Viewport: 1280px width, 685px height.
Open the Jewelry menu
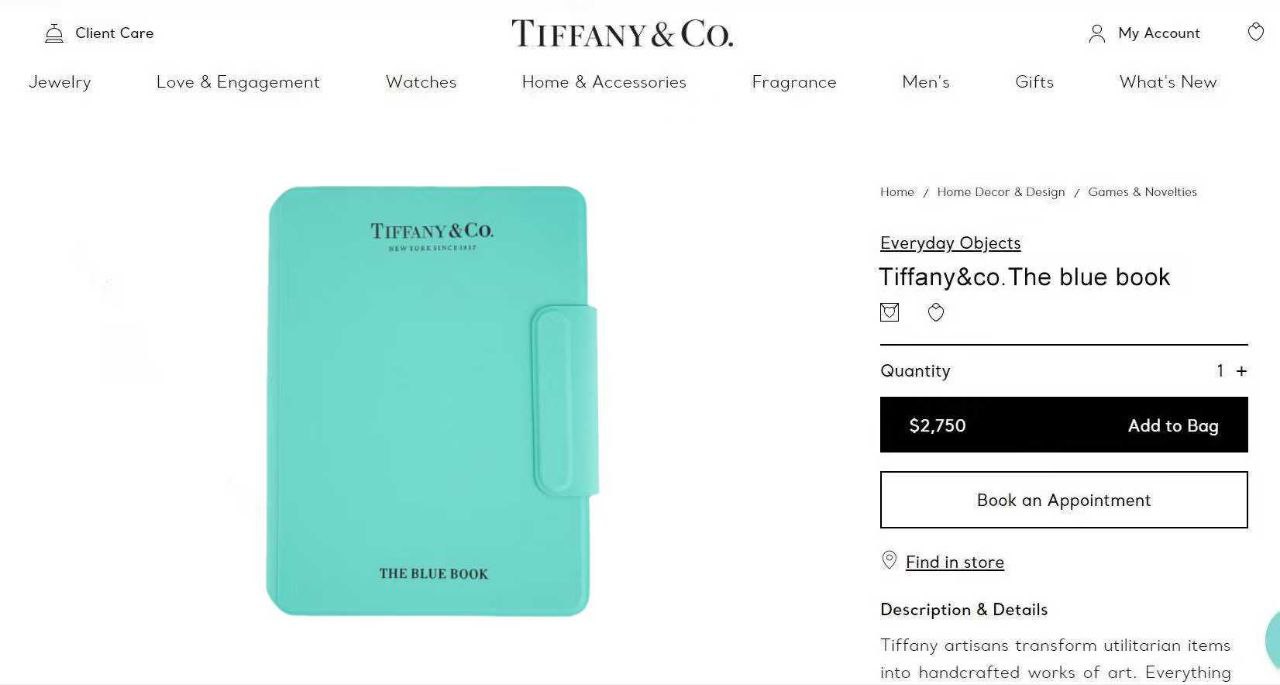[59, 82]
